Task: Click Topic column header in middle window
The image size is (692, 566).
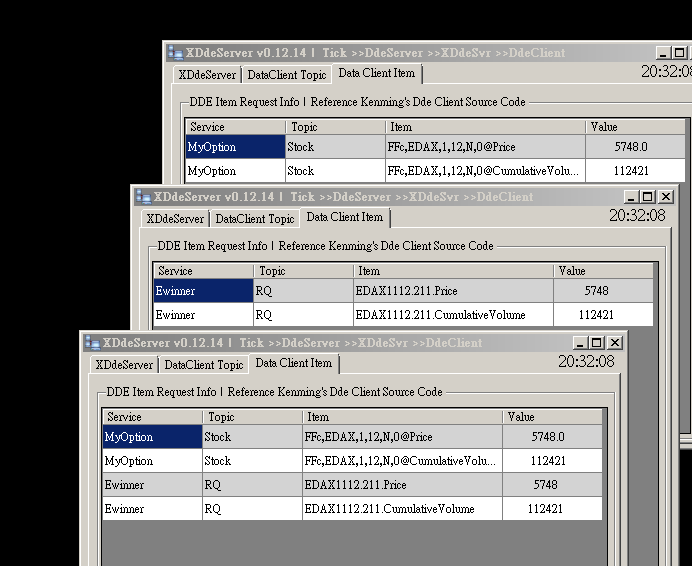Action: point(304,271)
